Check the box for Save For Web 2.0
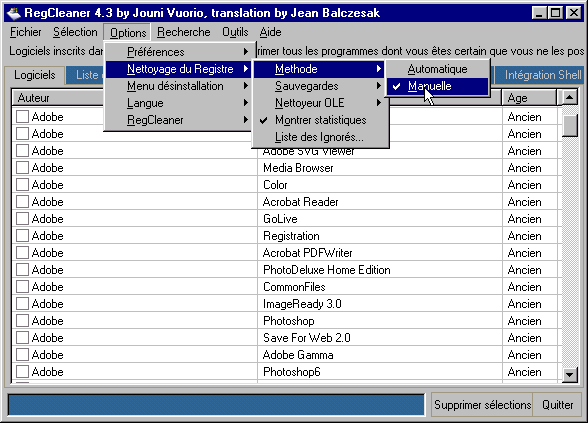 pos(22,338)
